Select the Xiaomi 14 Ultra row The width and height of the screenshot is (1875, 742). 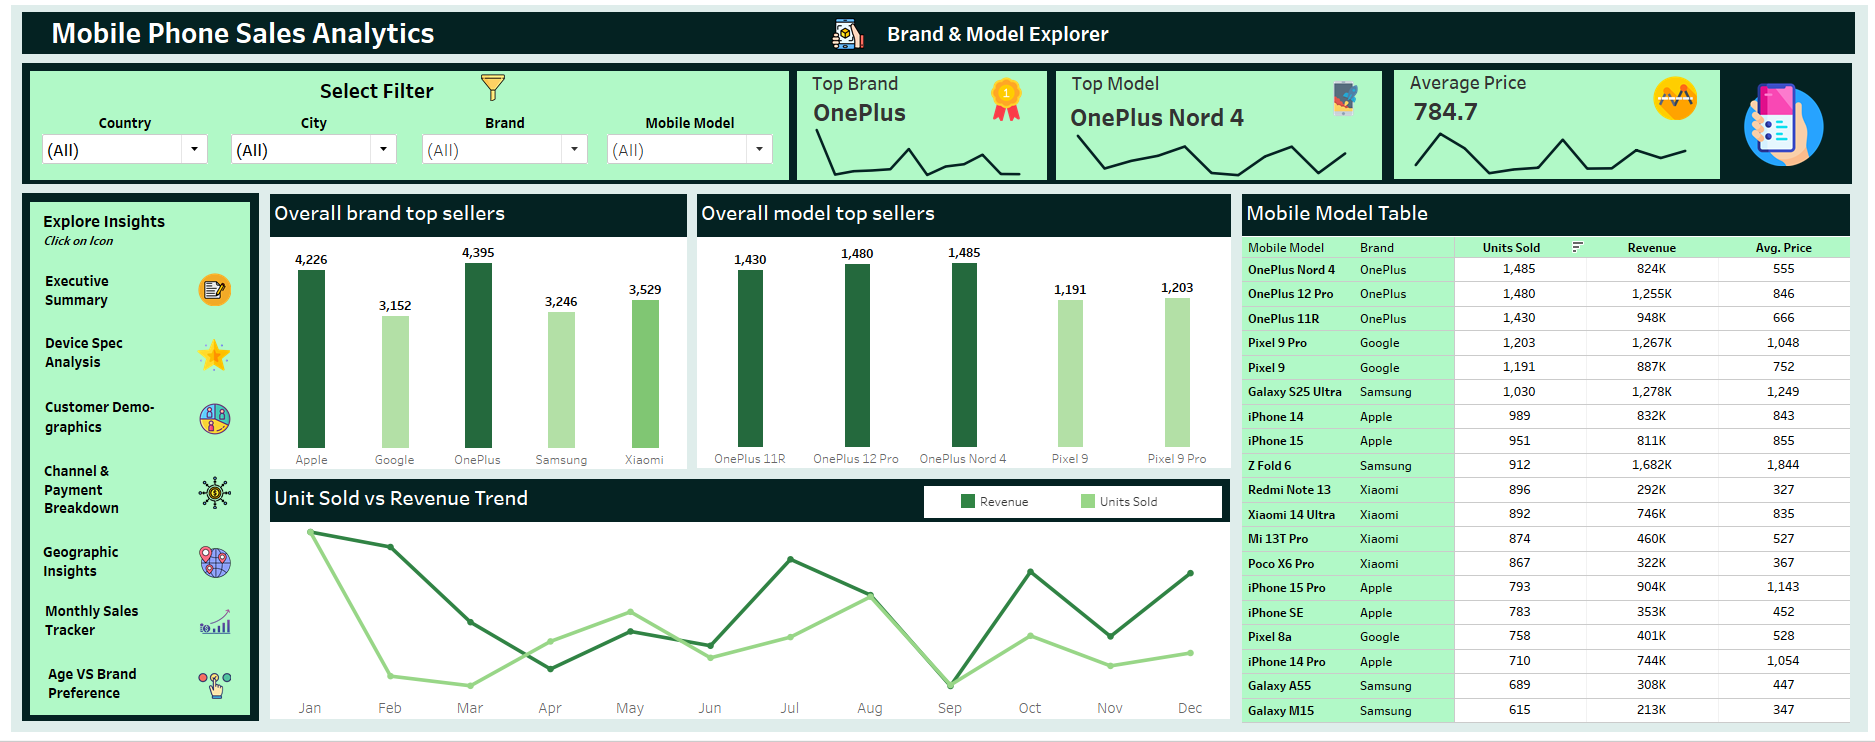pos(1546,514)
